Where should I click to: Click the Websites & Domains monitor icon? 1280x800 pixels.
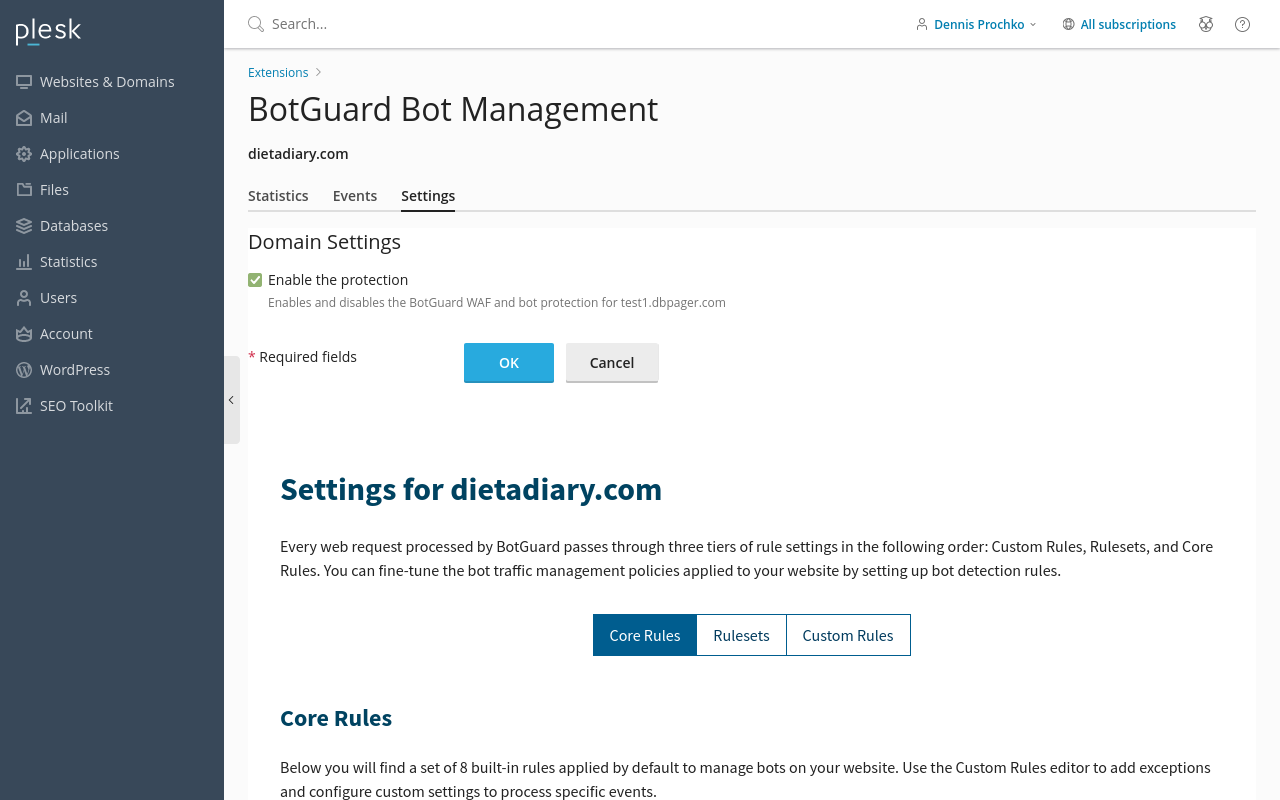click(24, 82)
